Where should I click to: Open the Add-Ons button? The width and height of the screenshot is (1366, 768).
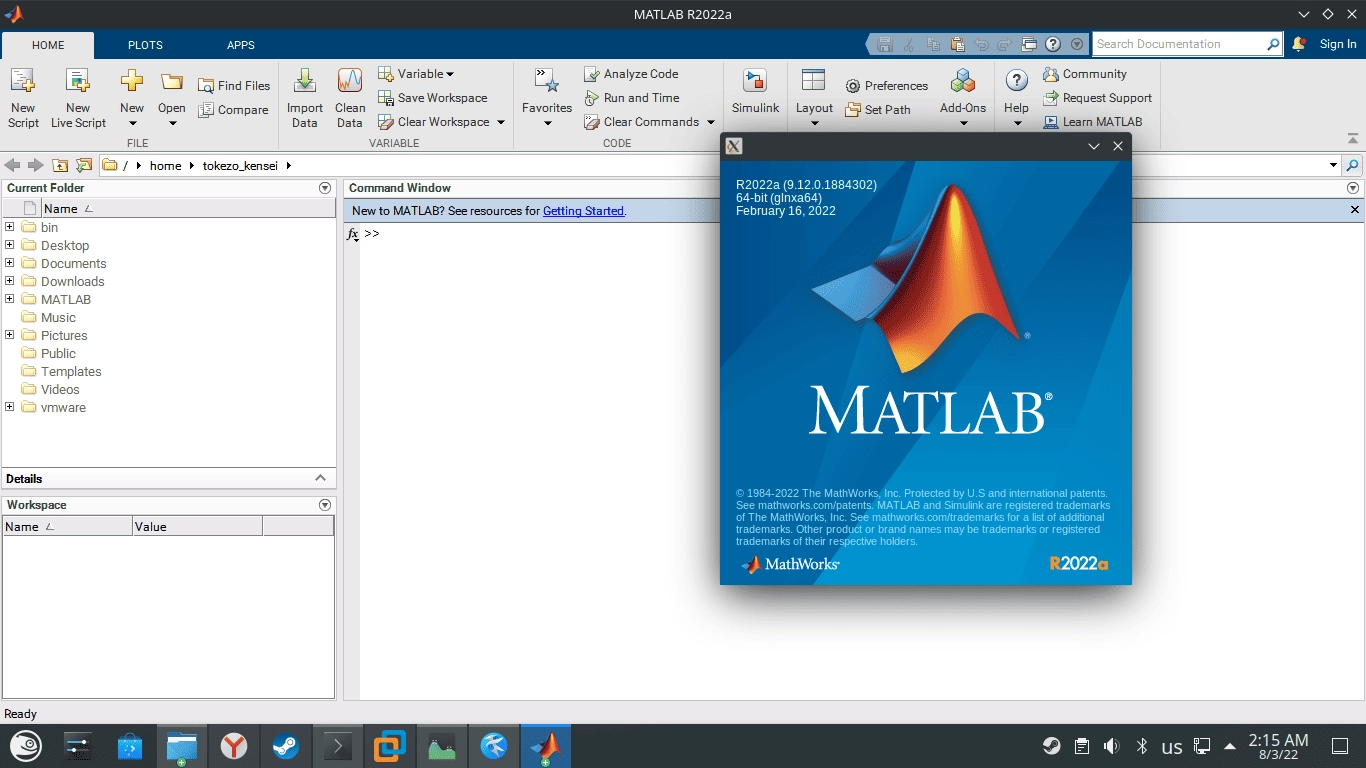pyautogui.click(x=963, y=98)
